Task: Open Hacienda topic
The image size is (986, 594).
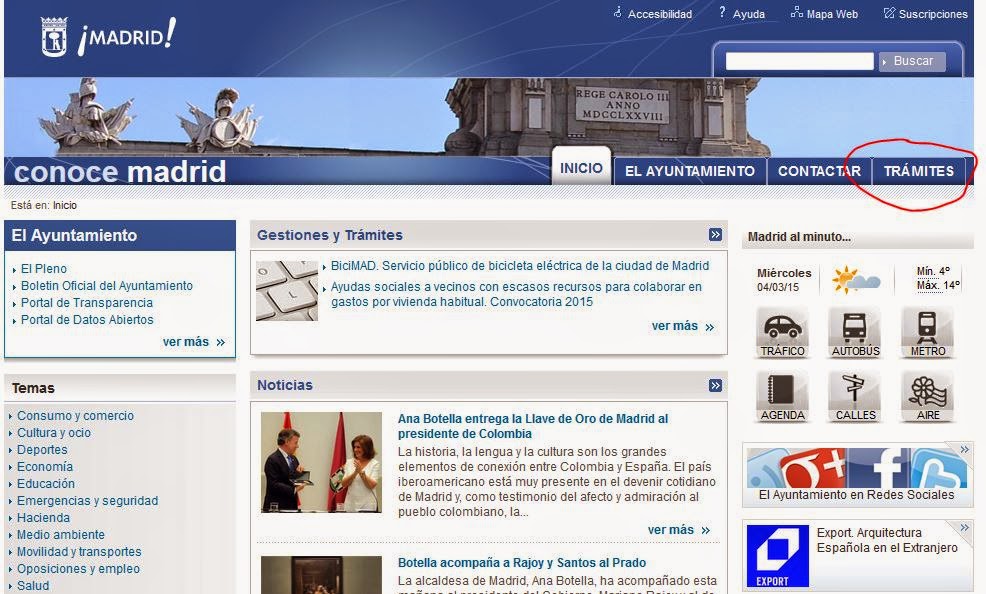Action: click(x=43, y=517)
